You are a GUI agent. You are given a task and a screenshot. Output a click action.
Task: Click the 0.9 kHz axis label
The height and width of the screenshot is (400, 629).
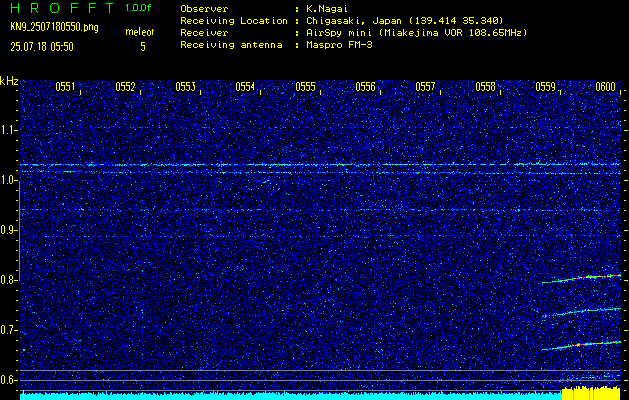click(9, 230)
